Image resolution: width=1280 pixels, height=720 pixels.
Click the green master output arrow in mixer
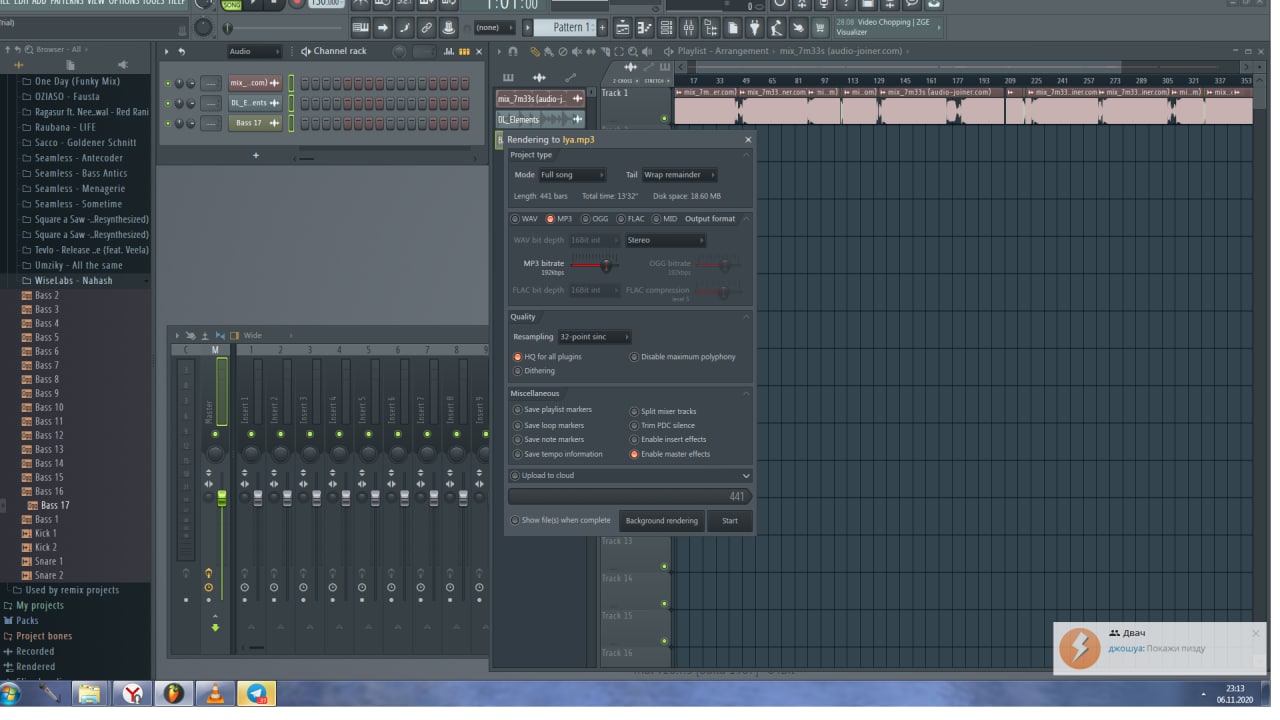[215, 627]
